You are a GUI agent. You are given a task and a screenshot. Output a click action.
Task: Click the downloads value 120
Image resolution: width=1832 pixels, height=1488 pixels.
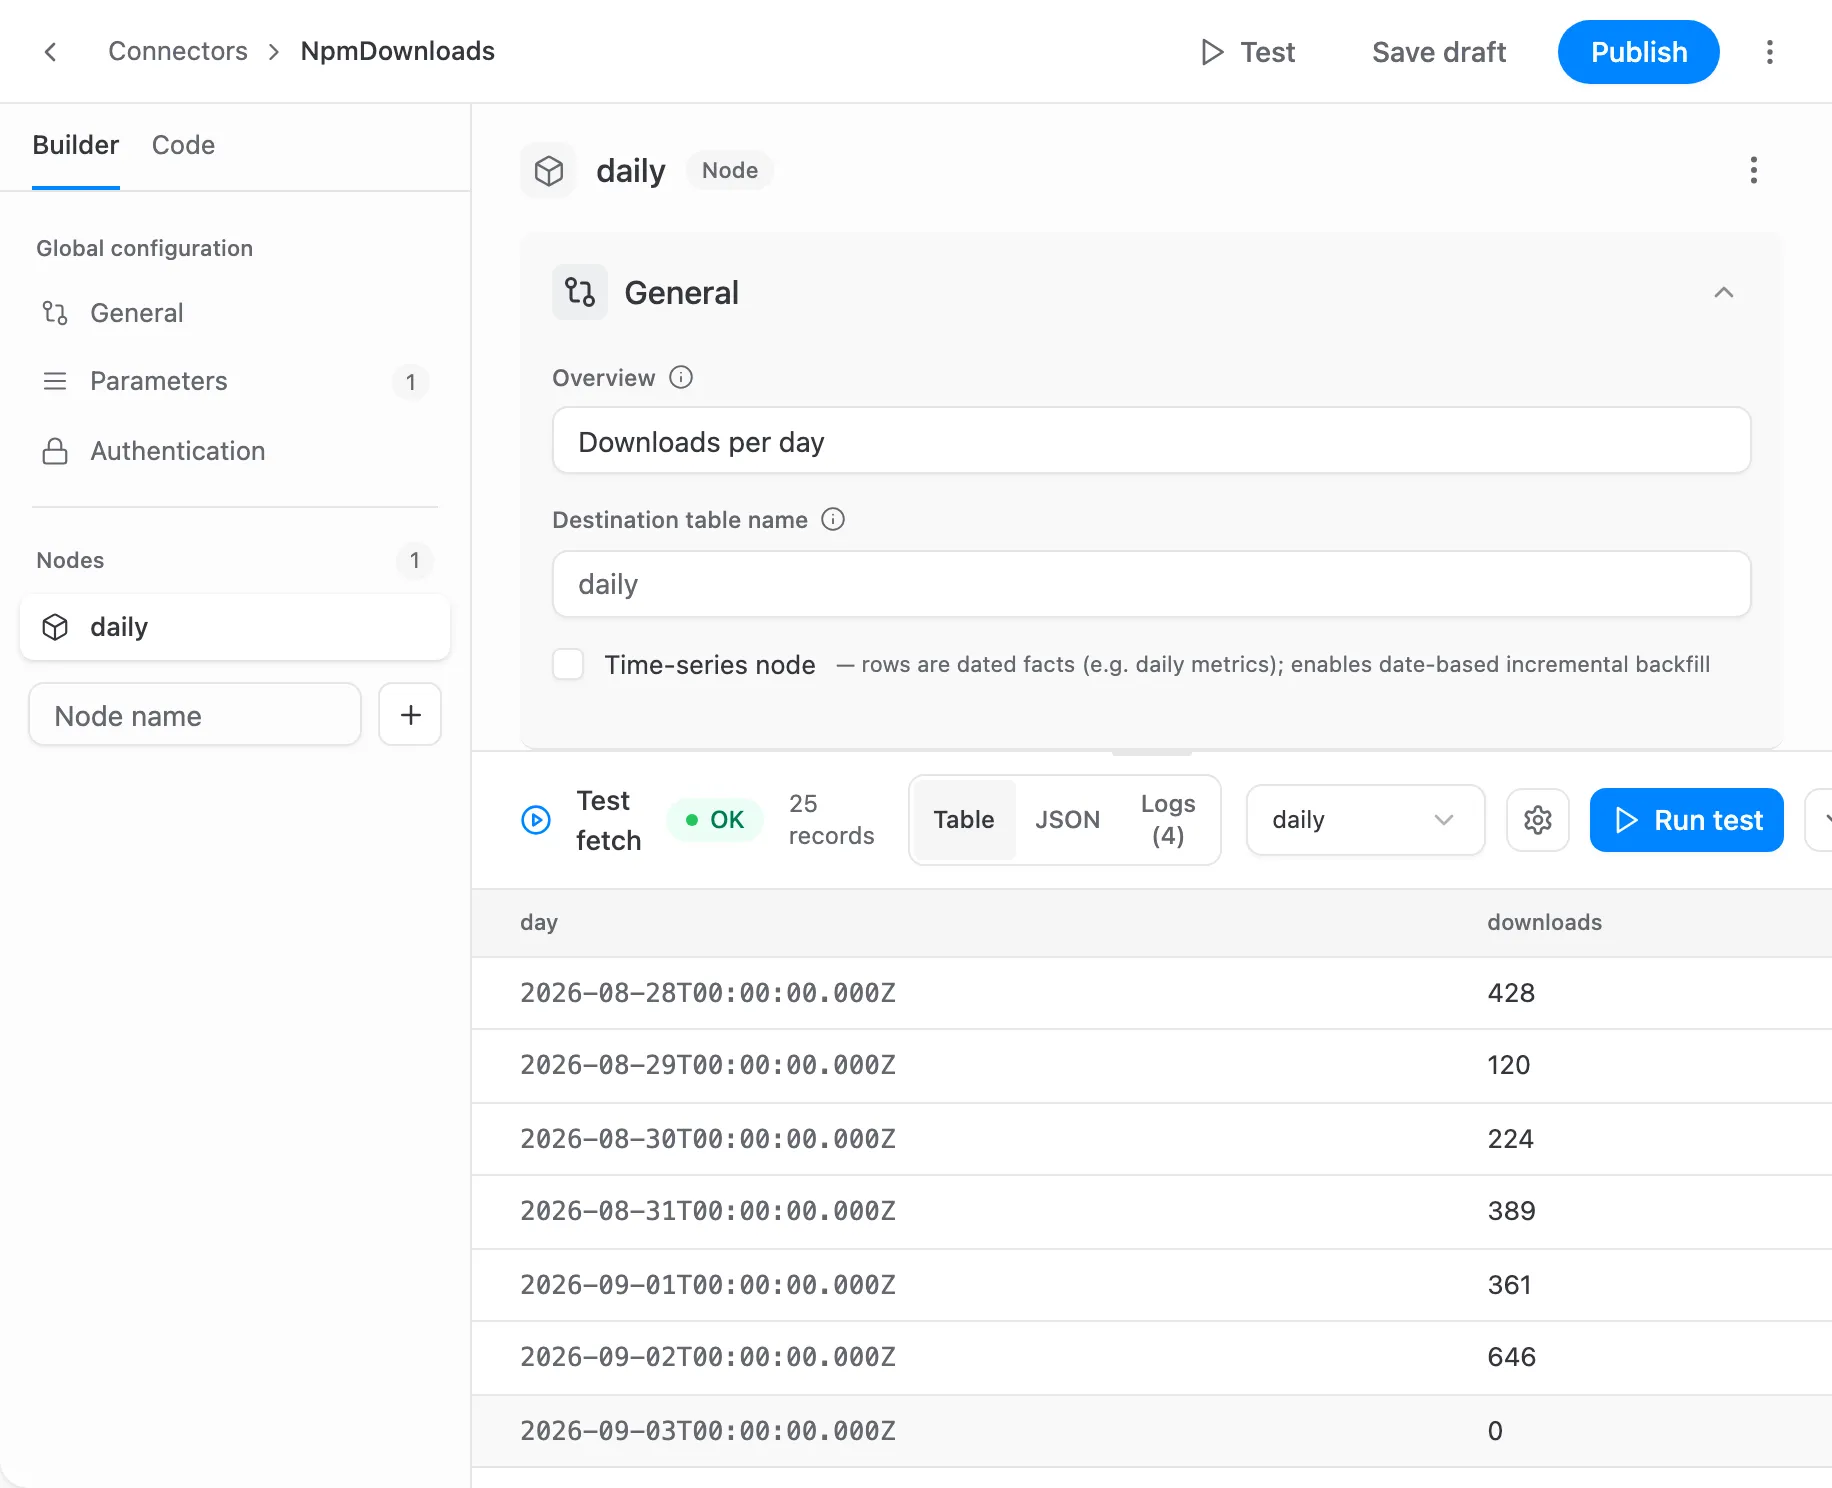[1508, 1065]
